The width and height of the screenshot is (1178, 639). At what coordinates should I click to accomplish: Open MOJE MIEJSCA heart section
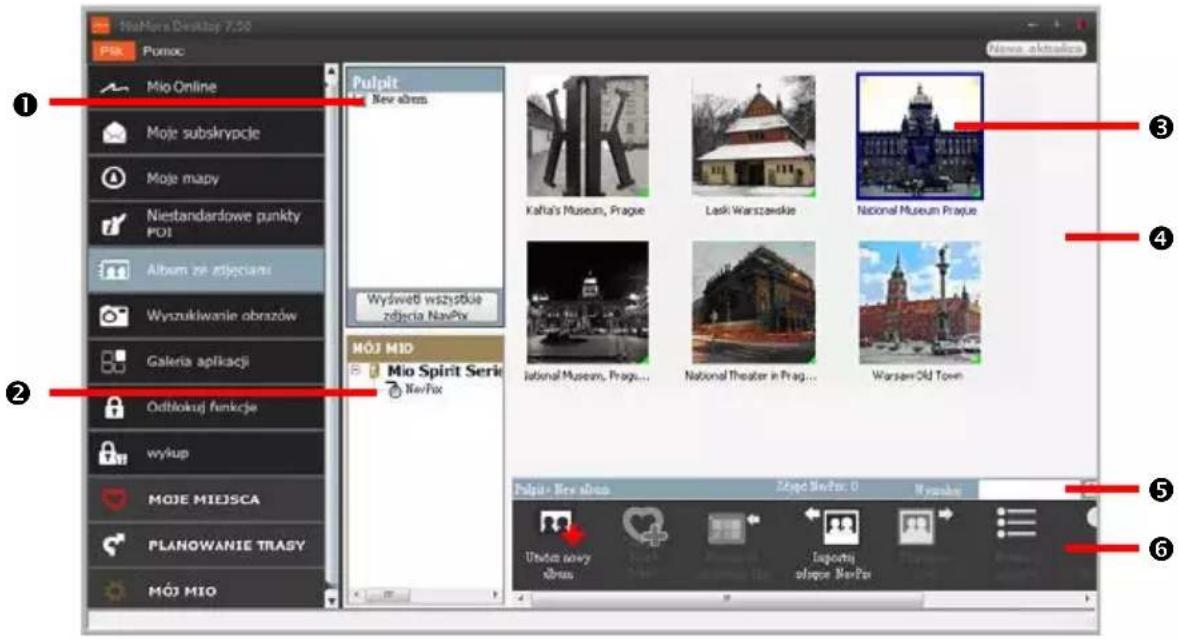coord(206,499)
